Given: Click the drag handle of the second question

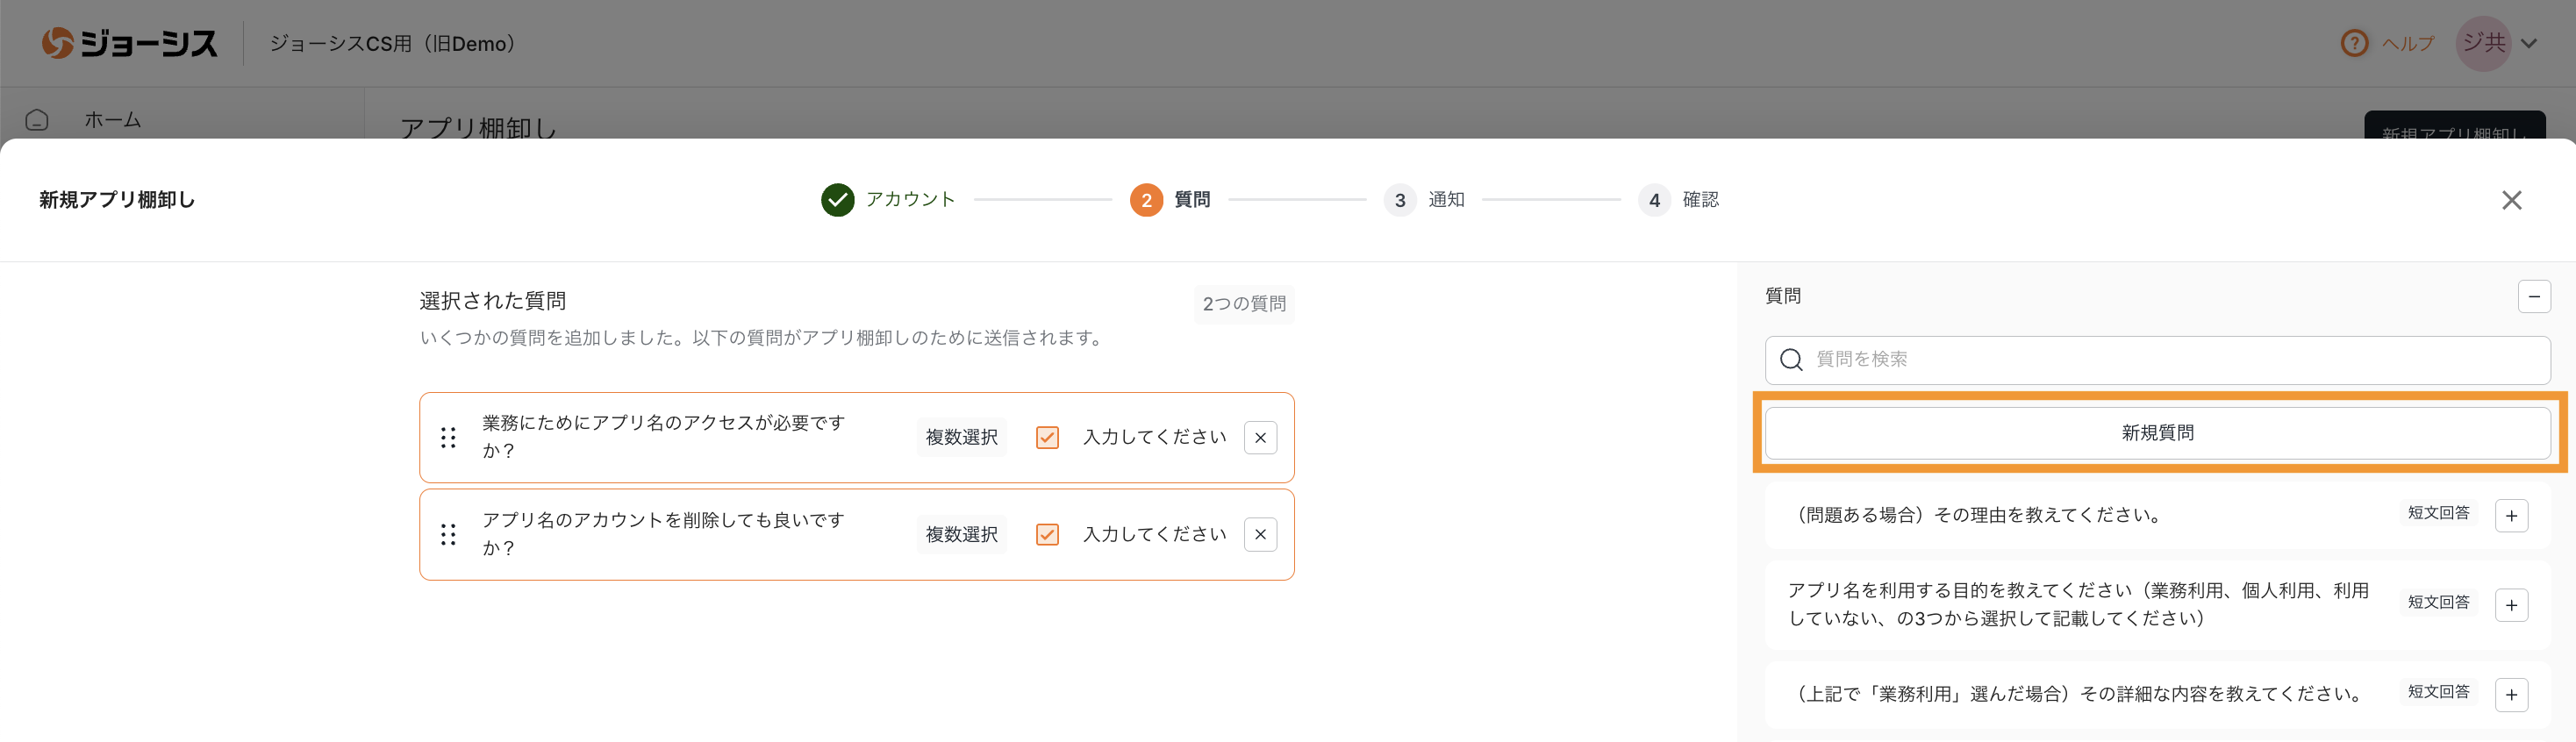Looking at the screenshot, I should click(x=448, y=535).
